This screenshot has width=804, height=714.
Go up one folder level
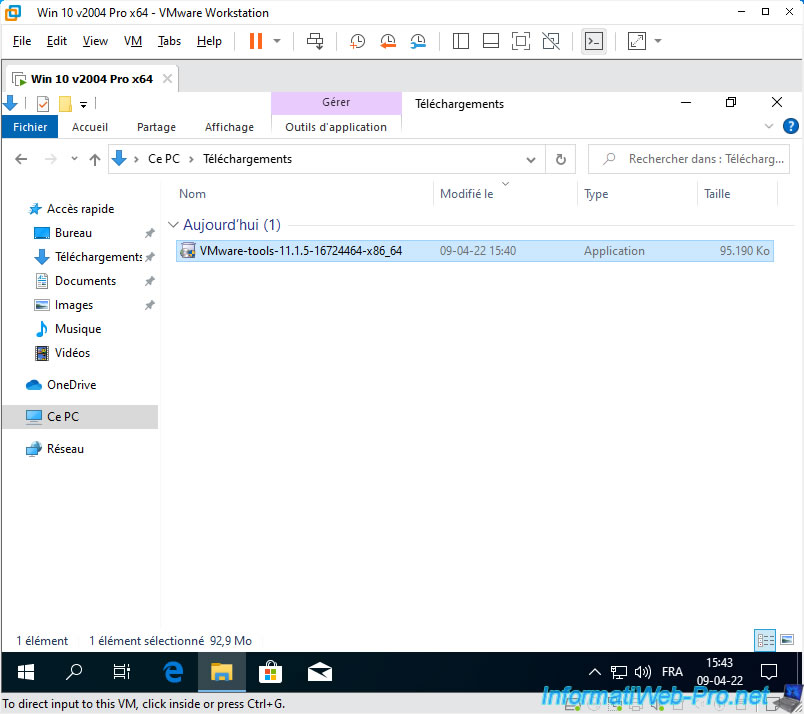tap(95, 160)
